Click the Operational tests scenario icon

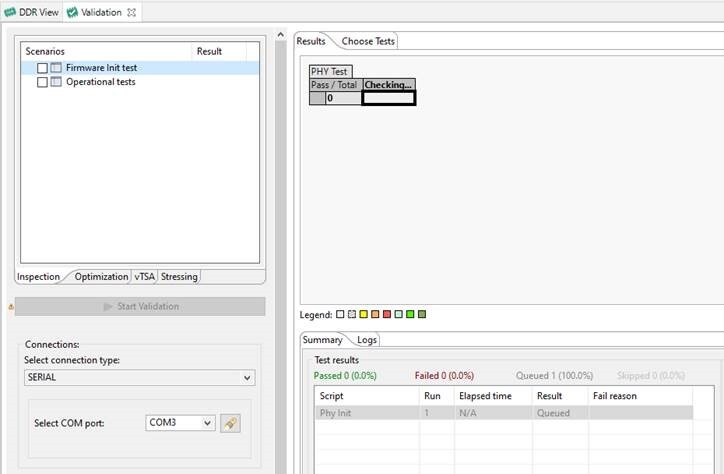click(x=56, y=82)
